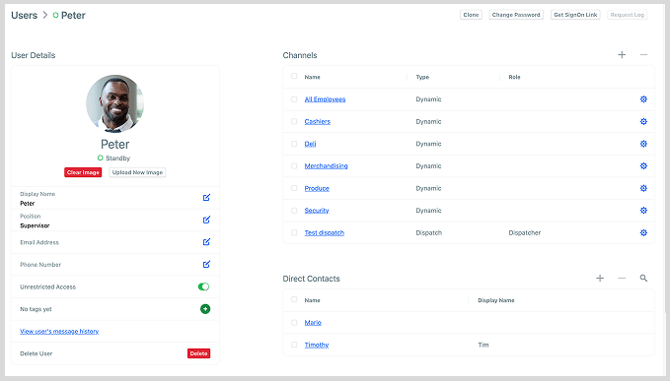Open Timothy direct contact link

coord(317,345)
